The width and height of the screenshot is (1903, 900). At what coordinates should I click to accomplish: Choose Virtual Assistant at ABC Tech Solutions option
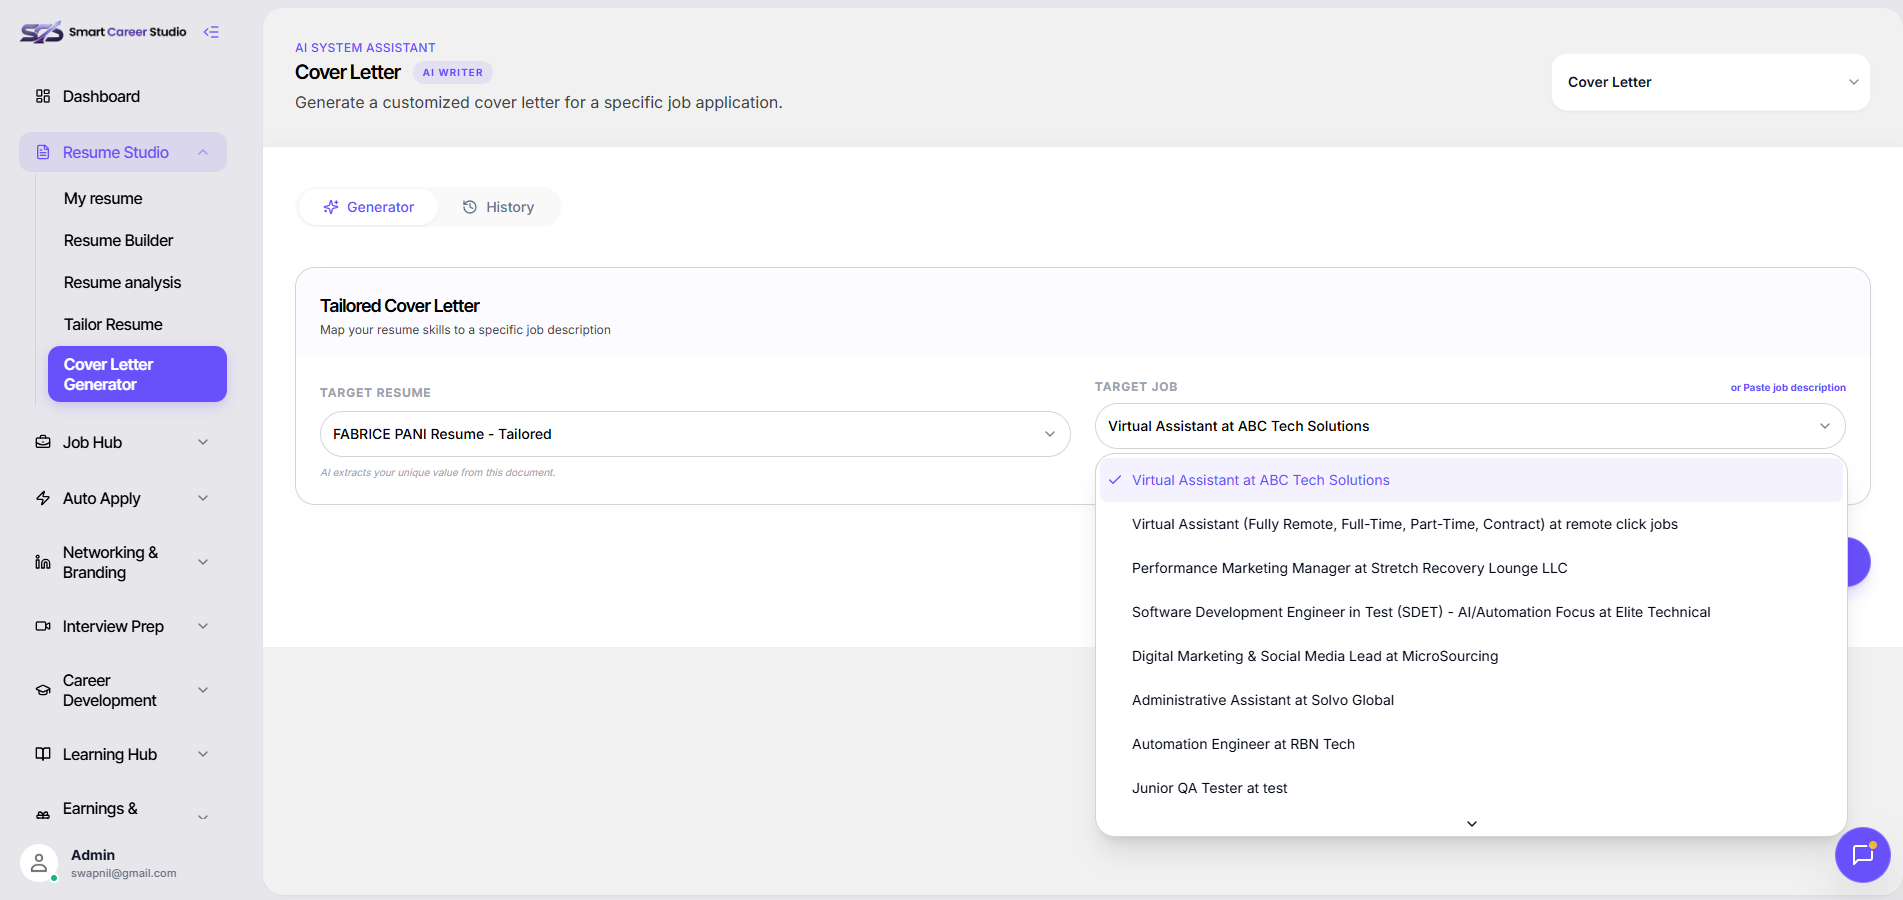1471,480
